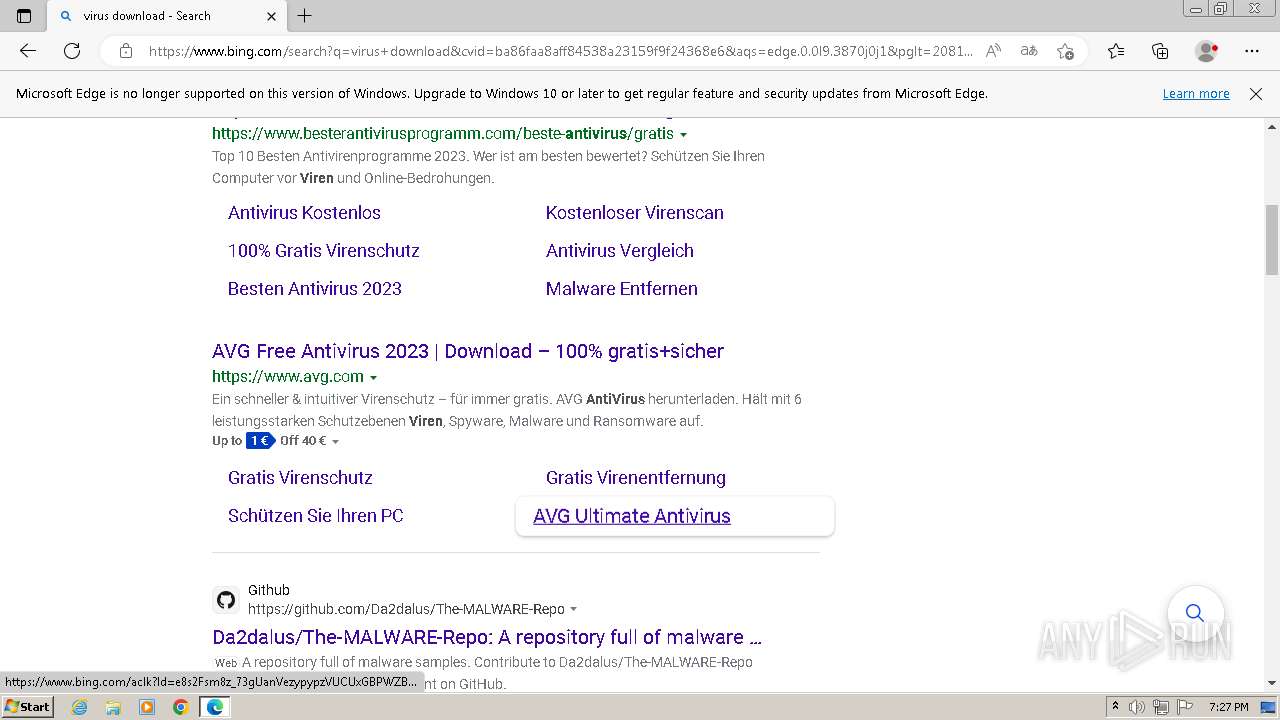Refresh the current page
This screenshot has height=720, width=1280.
pos(72,51)
